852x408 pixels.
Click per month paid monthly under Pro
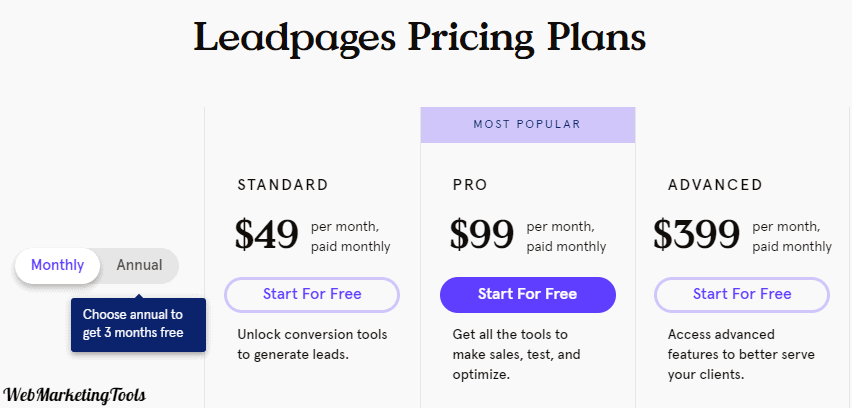point(566,237)
